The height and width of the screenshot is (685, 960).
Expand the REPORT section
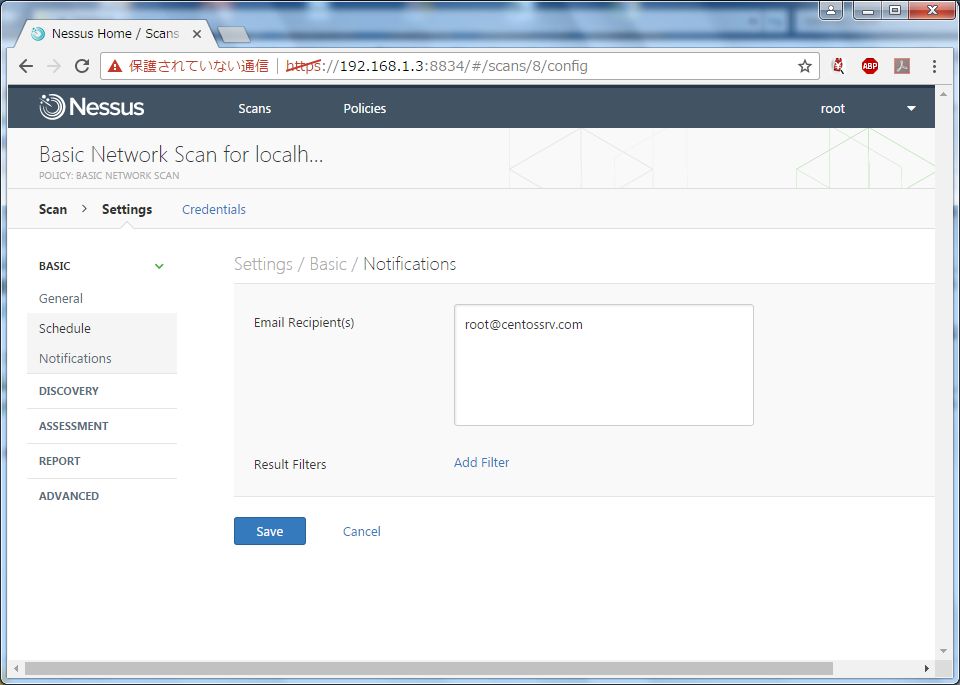point(102,461)
